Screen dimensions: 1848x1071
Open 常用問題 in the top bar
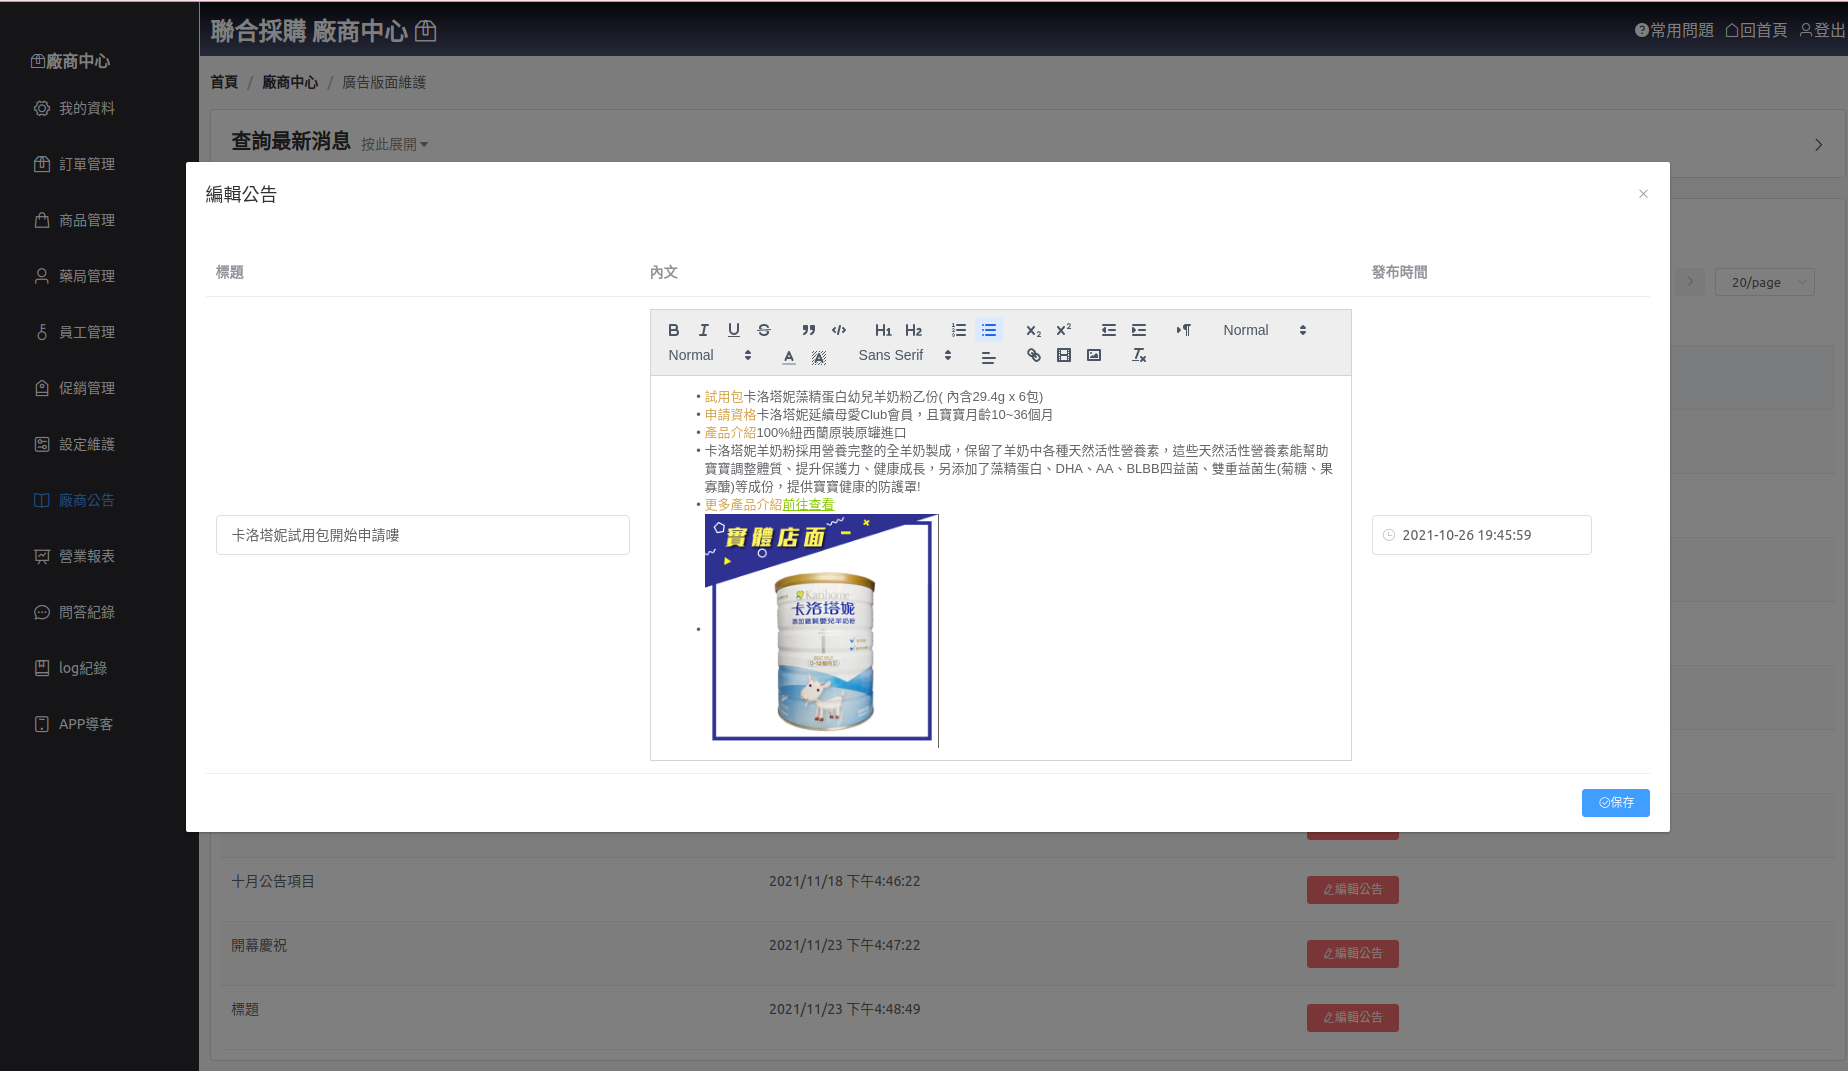1674,31
